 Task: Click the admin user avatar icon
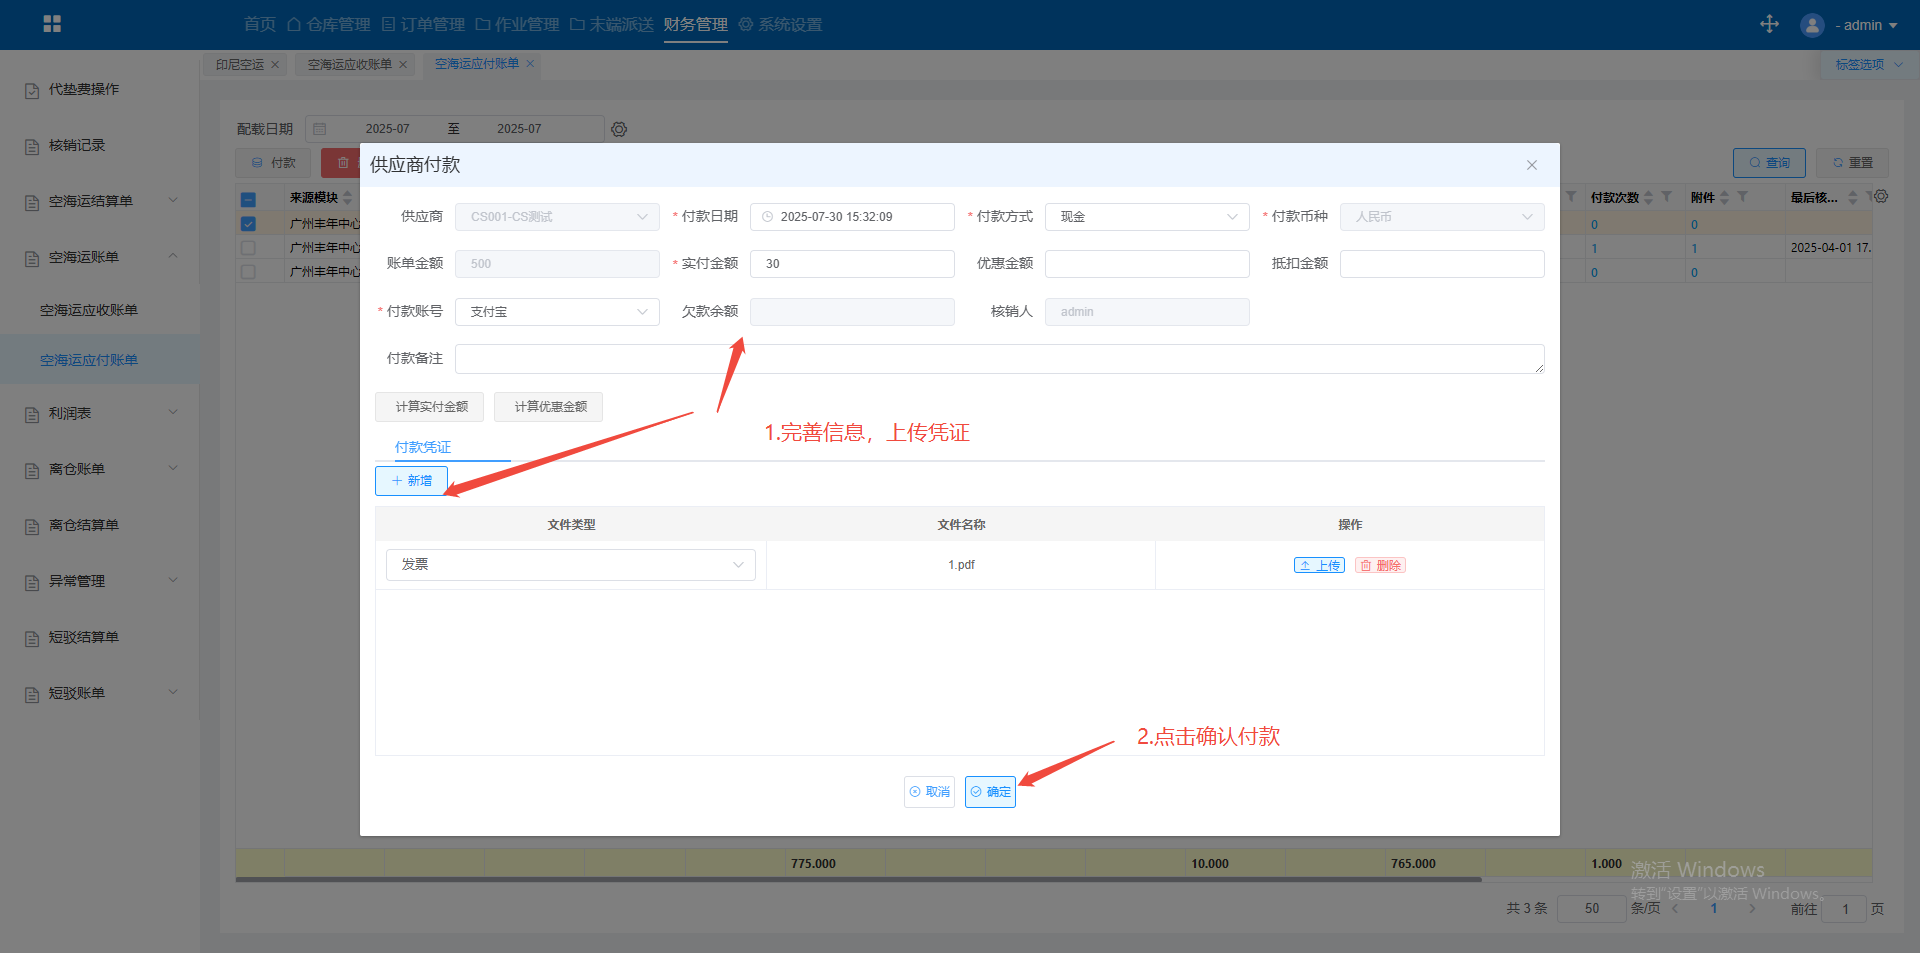click(1811, 25)
